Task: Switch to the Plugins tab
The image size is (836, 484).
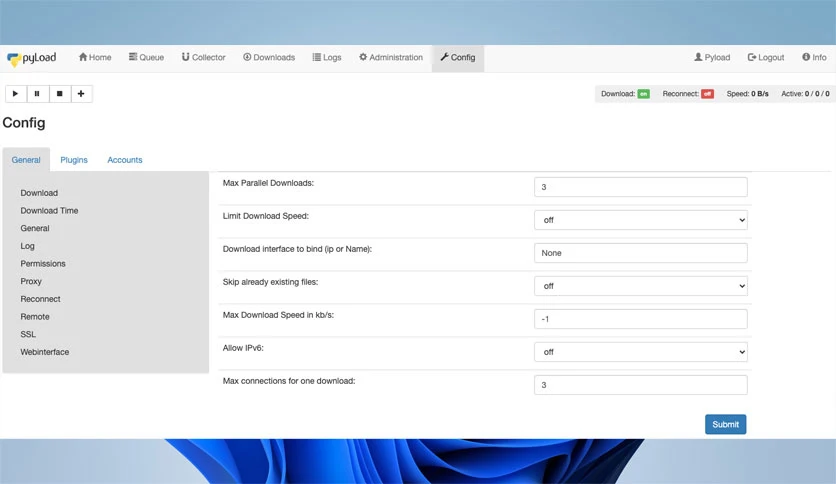Action: coord(74,160)
